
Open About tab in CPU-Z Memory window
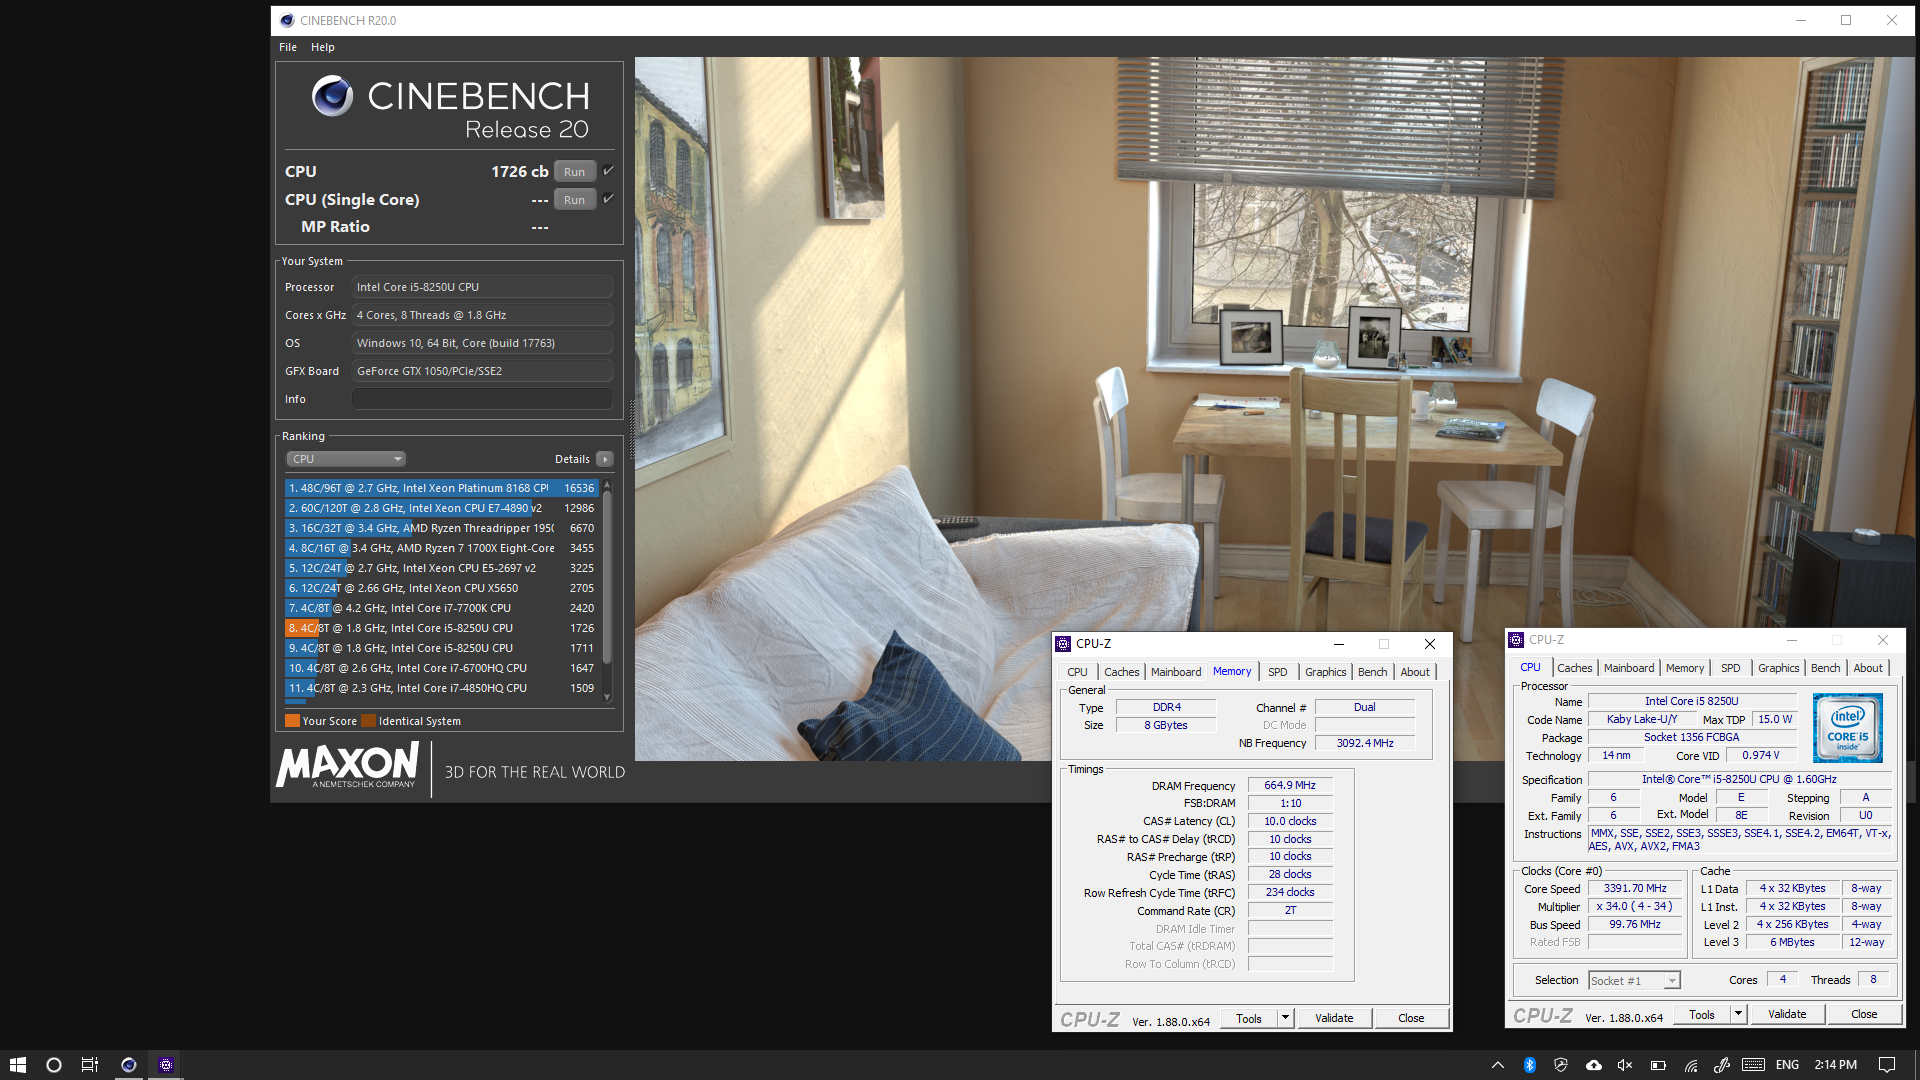point(1415,672)
